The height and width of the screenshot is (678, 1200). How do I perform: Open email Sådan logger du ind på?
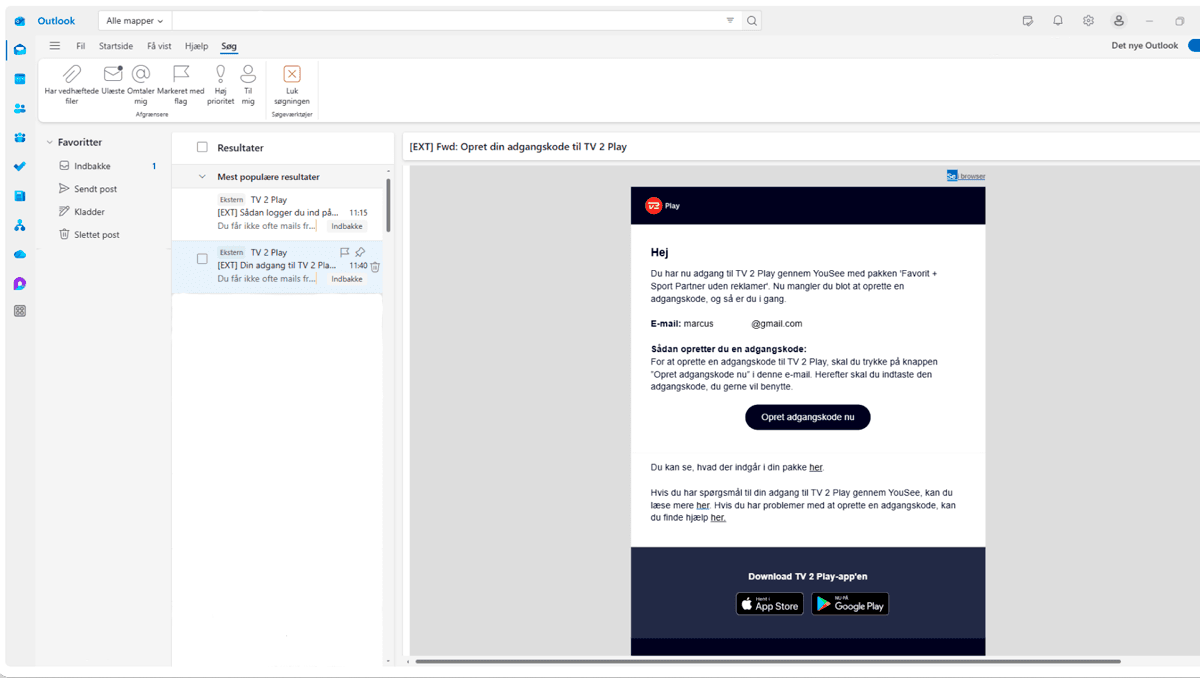click(278, 213)
